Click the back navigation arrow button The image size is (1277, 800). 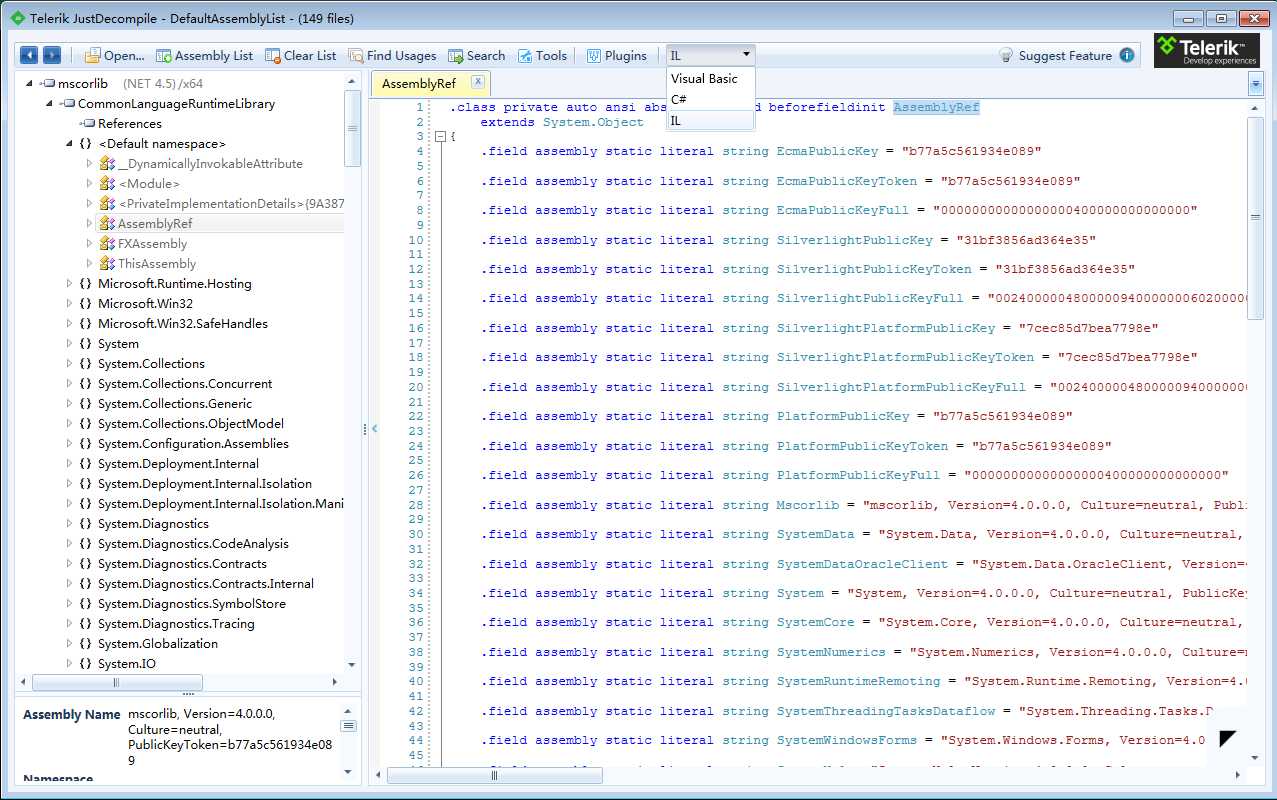pos(29,56)
